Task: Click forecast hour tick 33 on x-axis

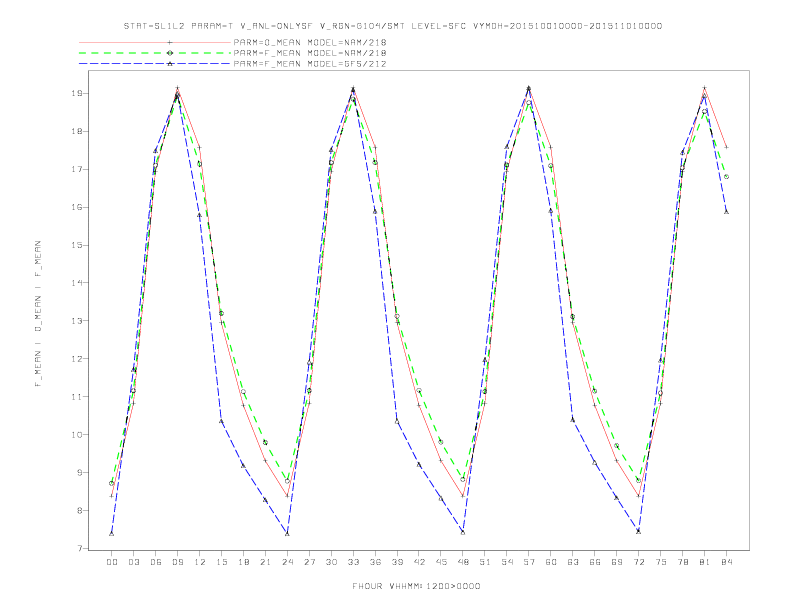Action: coord(353,562)
